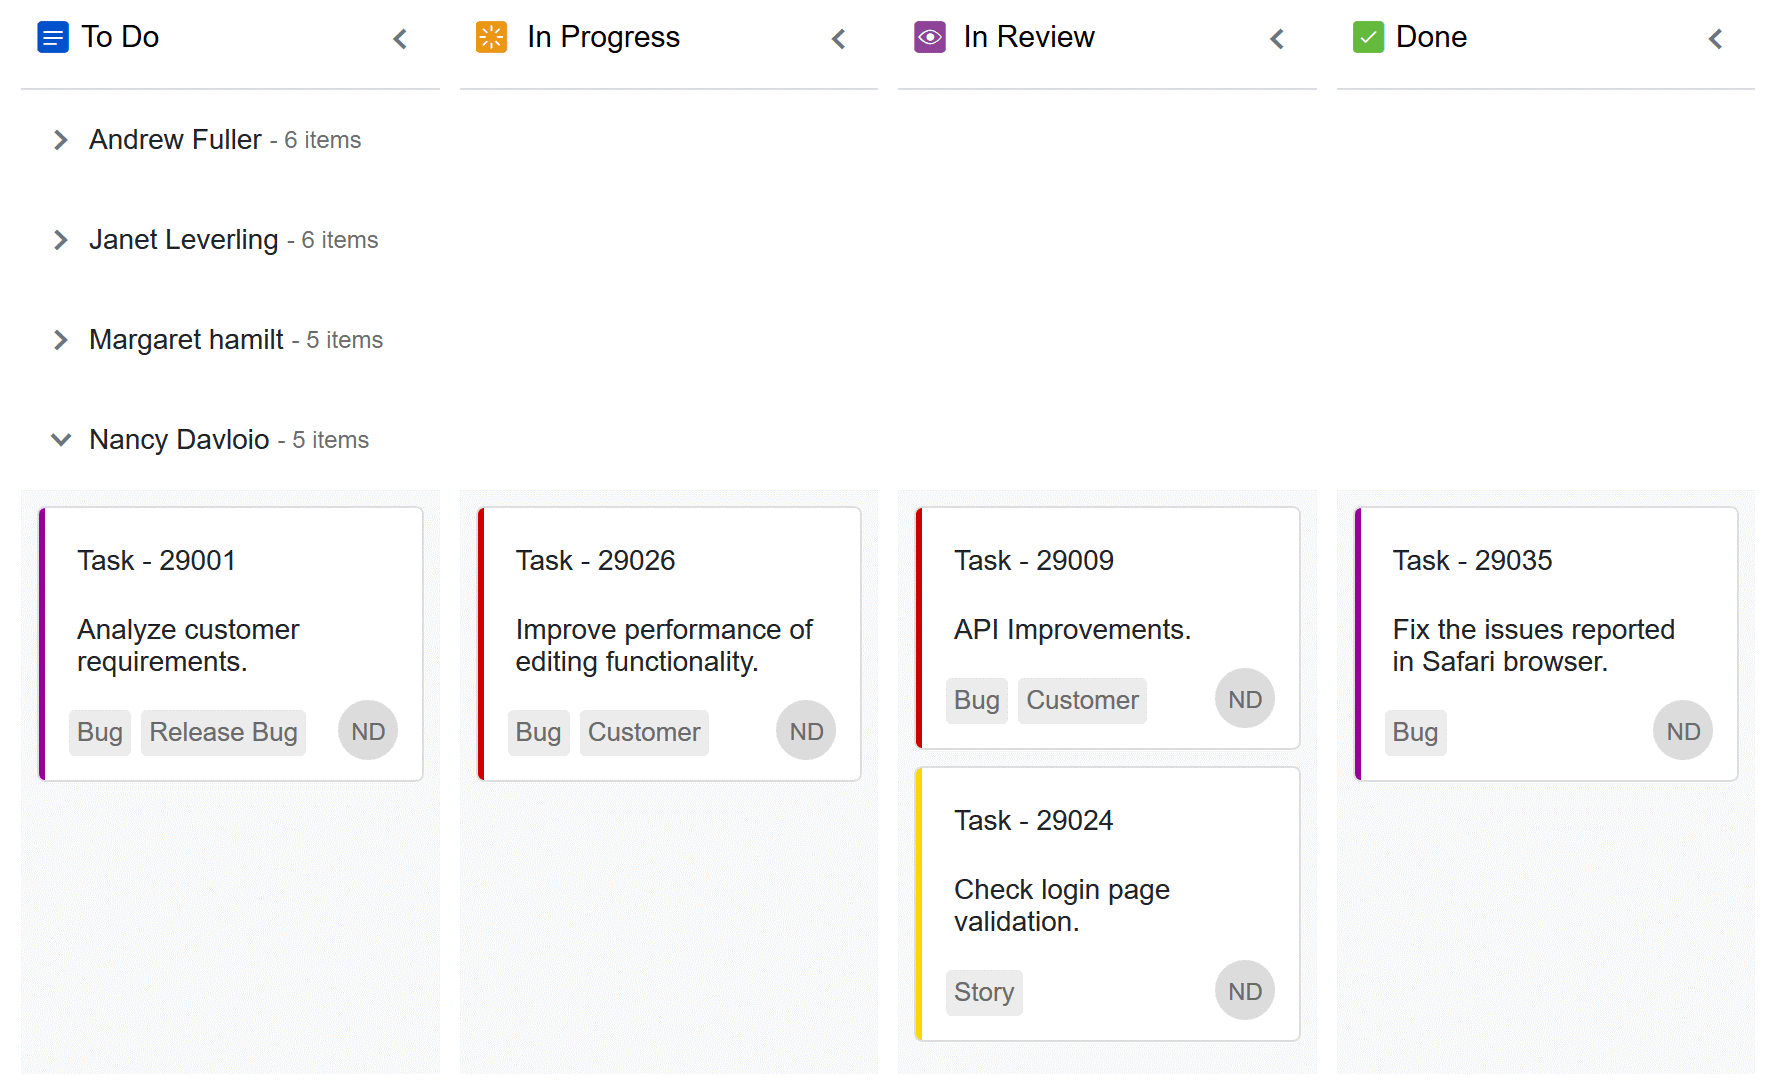
Task: Click the blue To Do column icon
Action: [52, 38]
